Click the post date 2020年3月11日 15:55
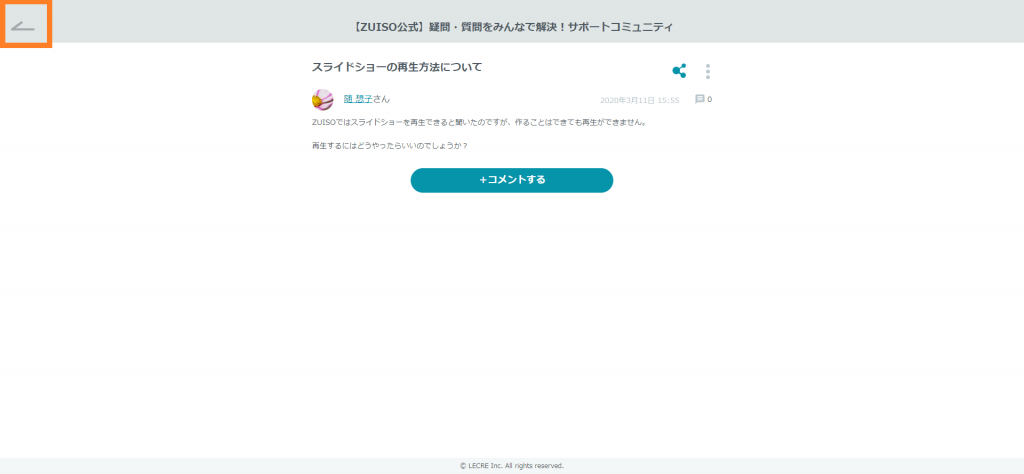The width and height of the screenshot is (1024, 474). [639, 100]
